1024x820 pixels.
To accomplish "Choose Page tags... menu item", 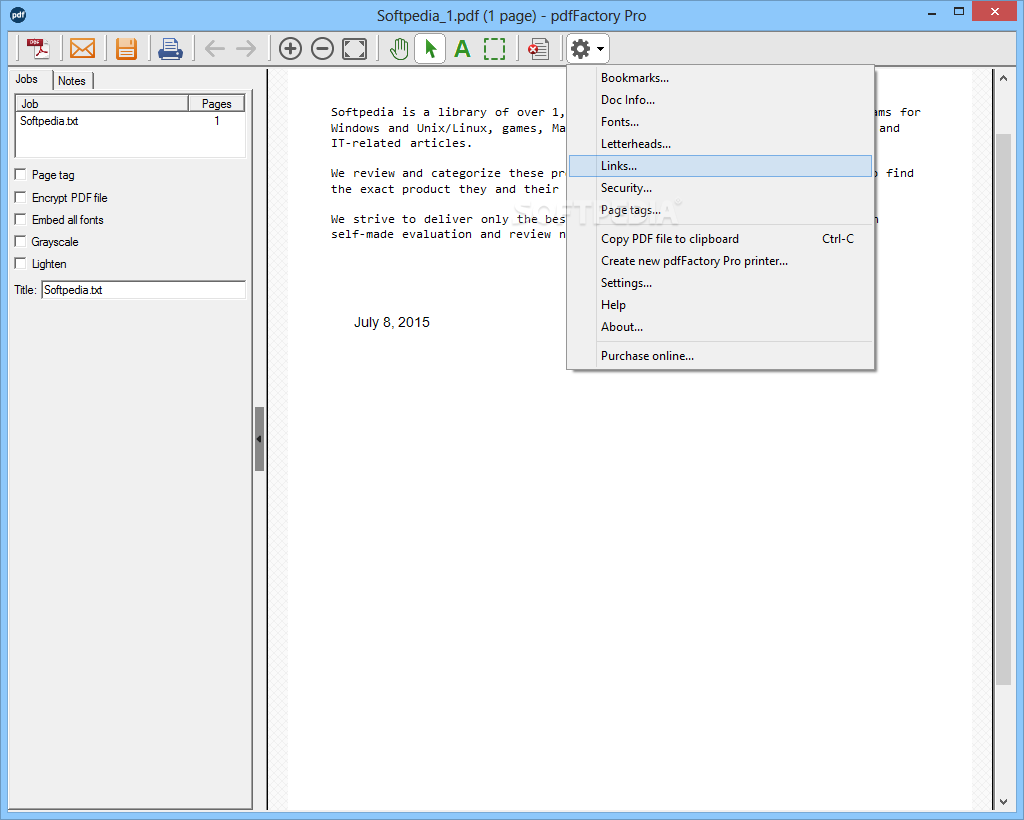I will tap(720, 210).
